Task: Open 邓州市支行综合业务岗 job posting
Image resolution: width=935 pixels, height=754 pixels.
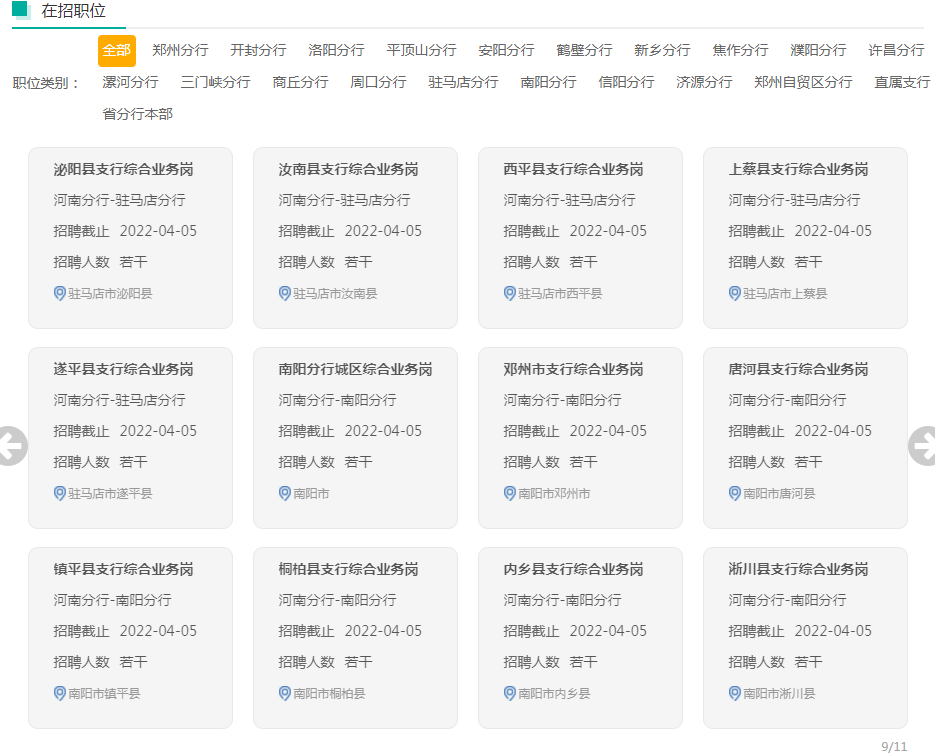Action: pos(573,369)
